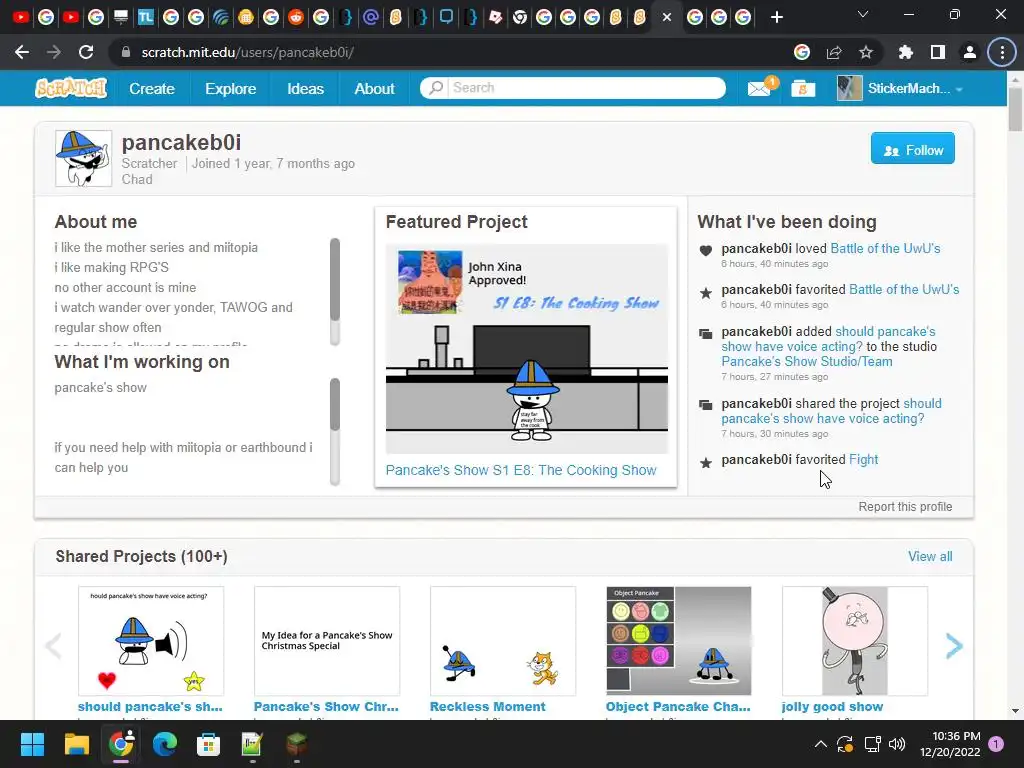The image size is (1024, 768).
Task: Open voice acting project thumbnail
Action: point(151,641)
